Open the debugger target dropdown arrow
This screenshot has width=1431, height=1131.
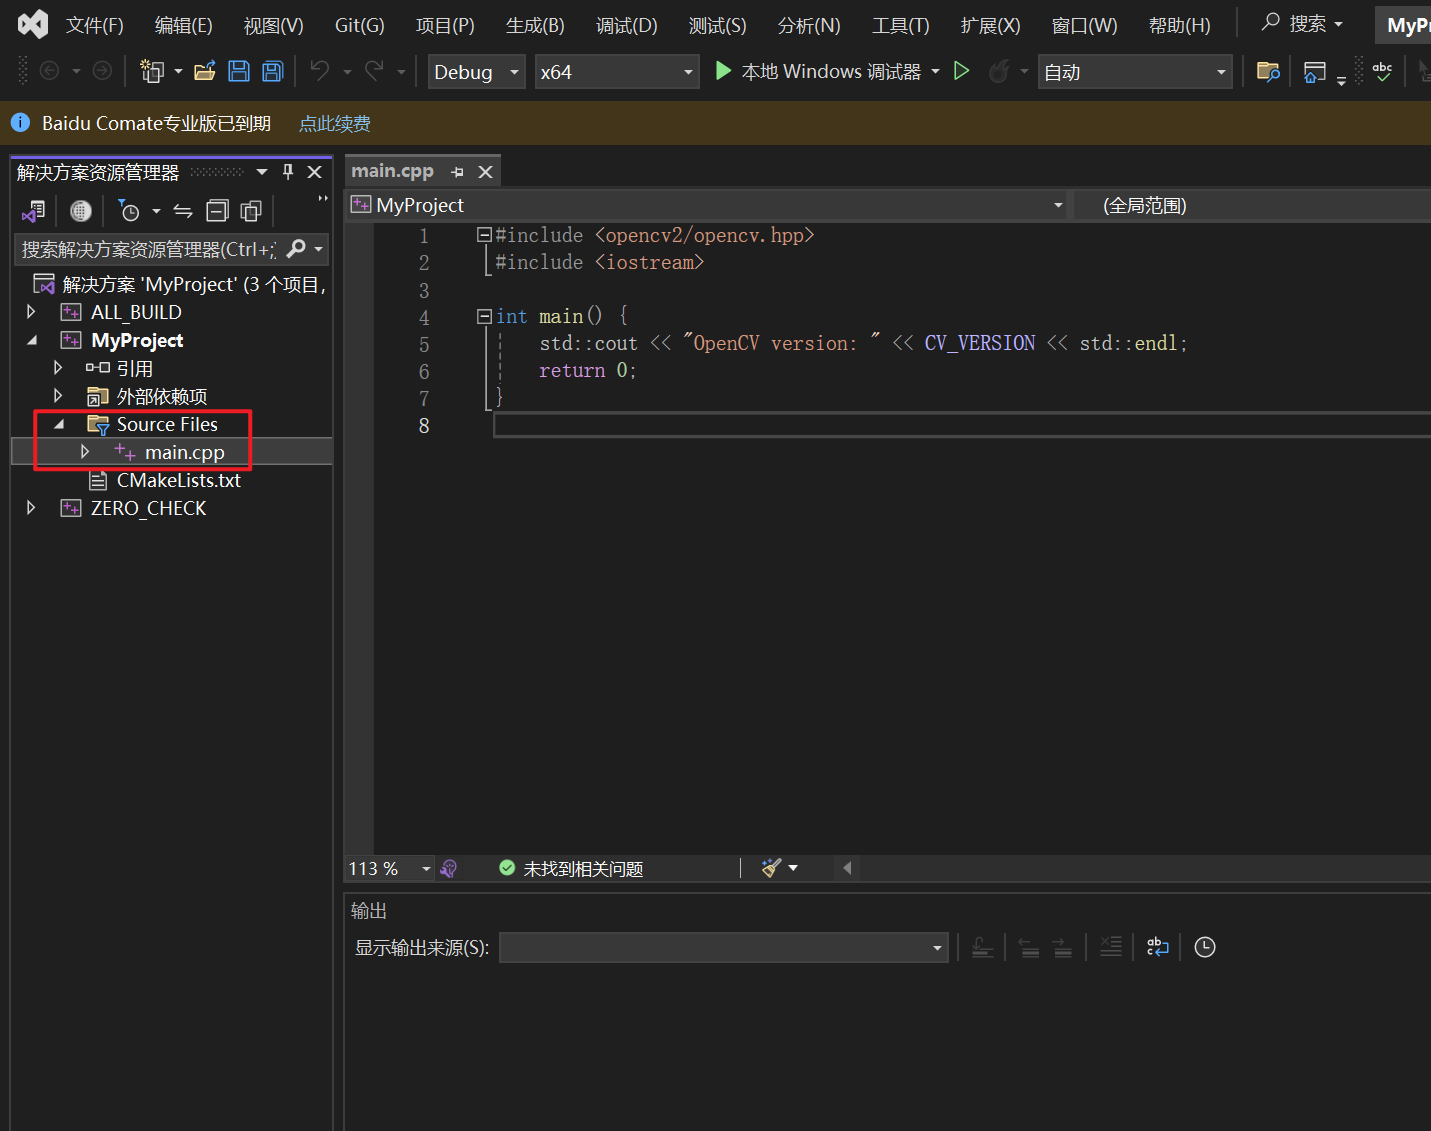click(x=936, y=71)
